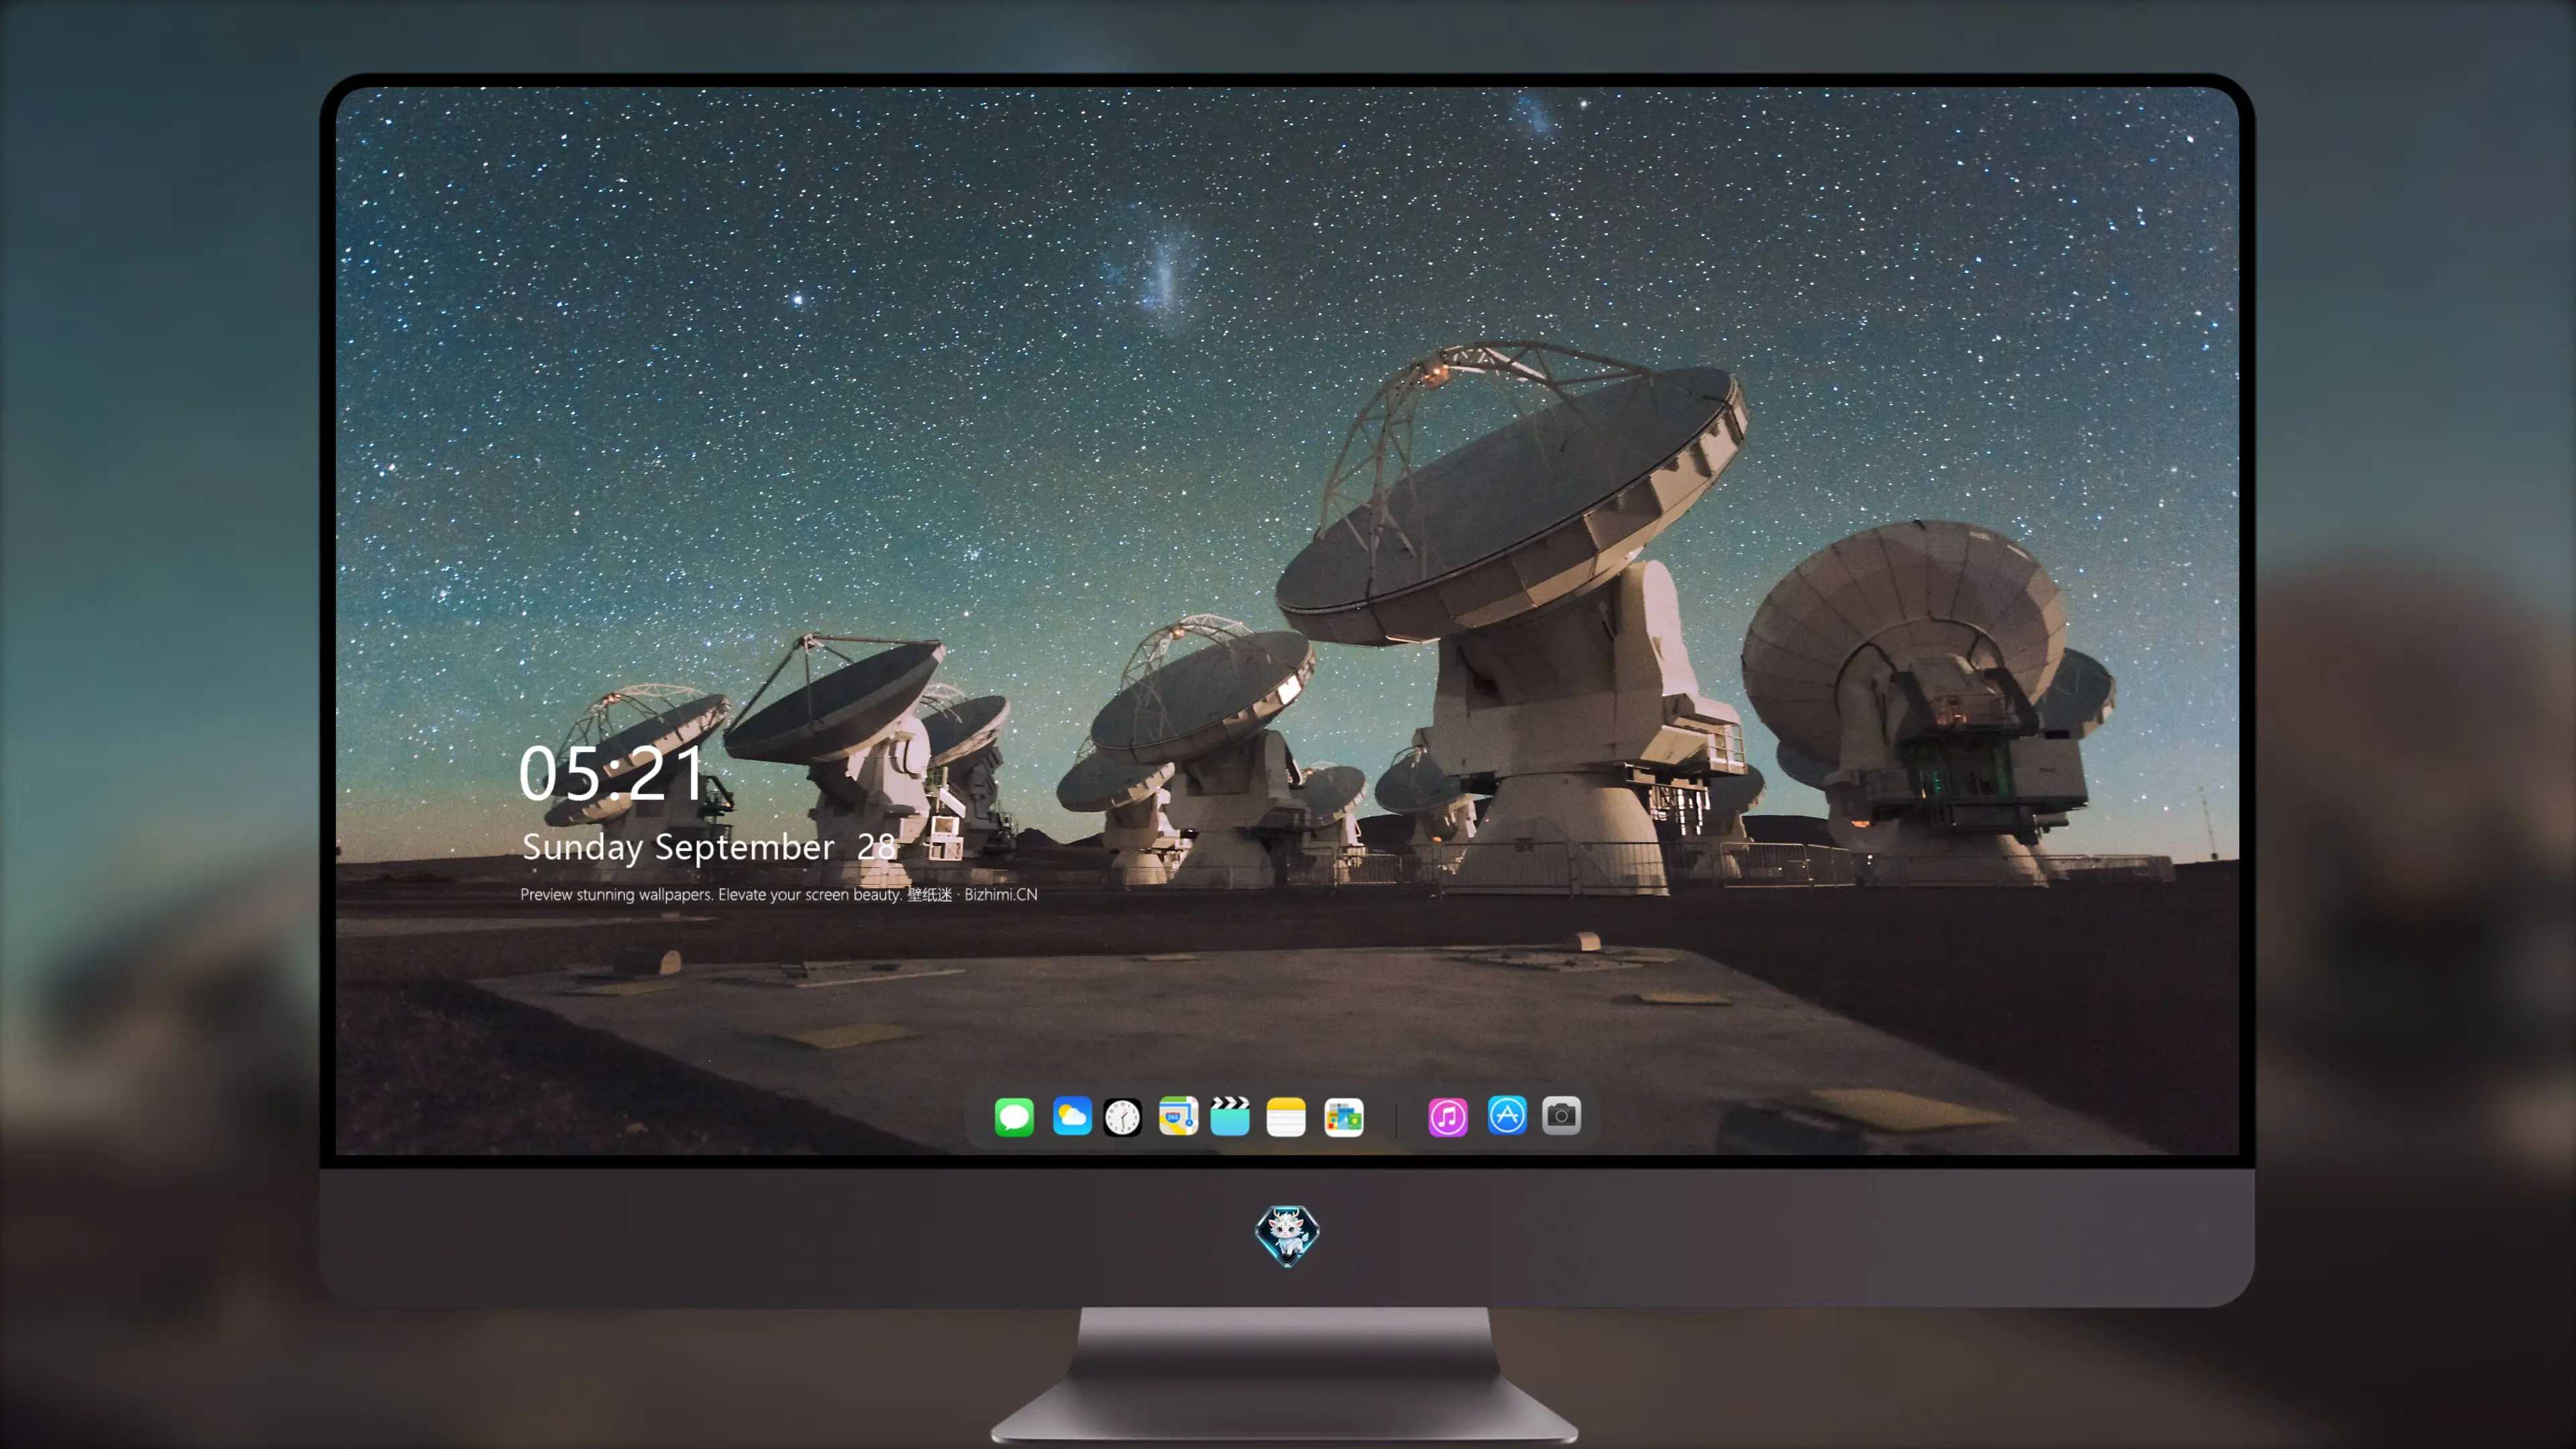Click the 05:21 clock display
Screen dimensions: 2576x1449
[612, 773]
